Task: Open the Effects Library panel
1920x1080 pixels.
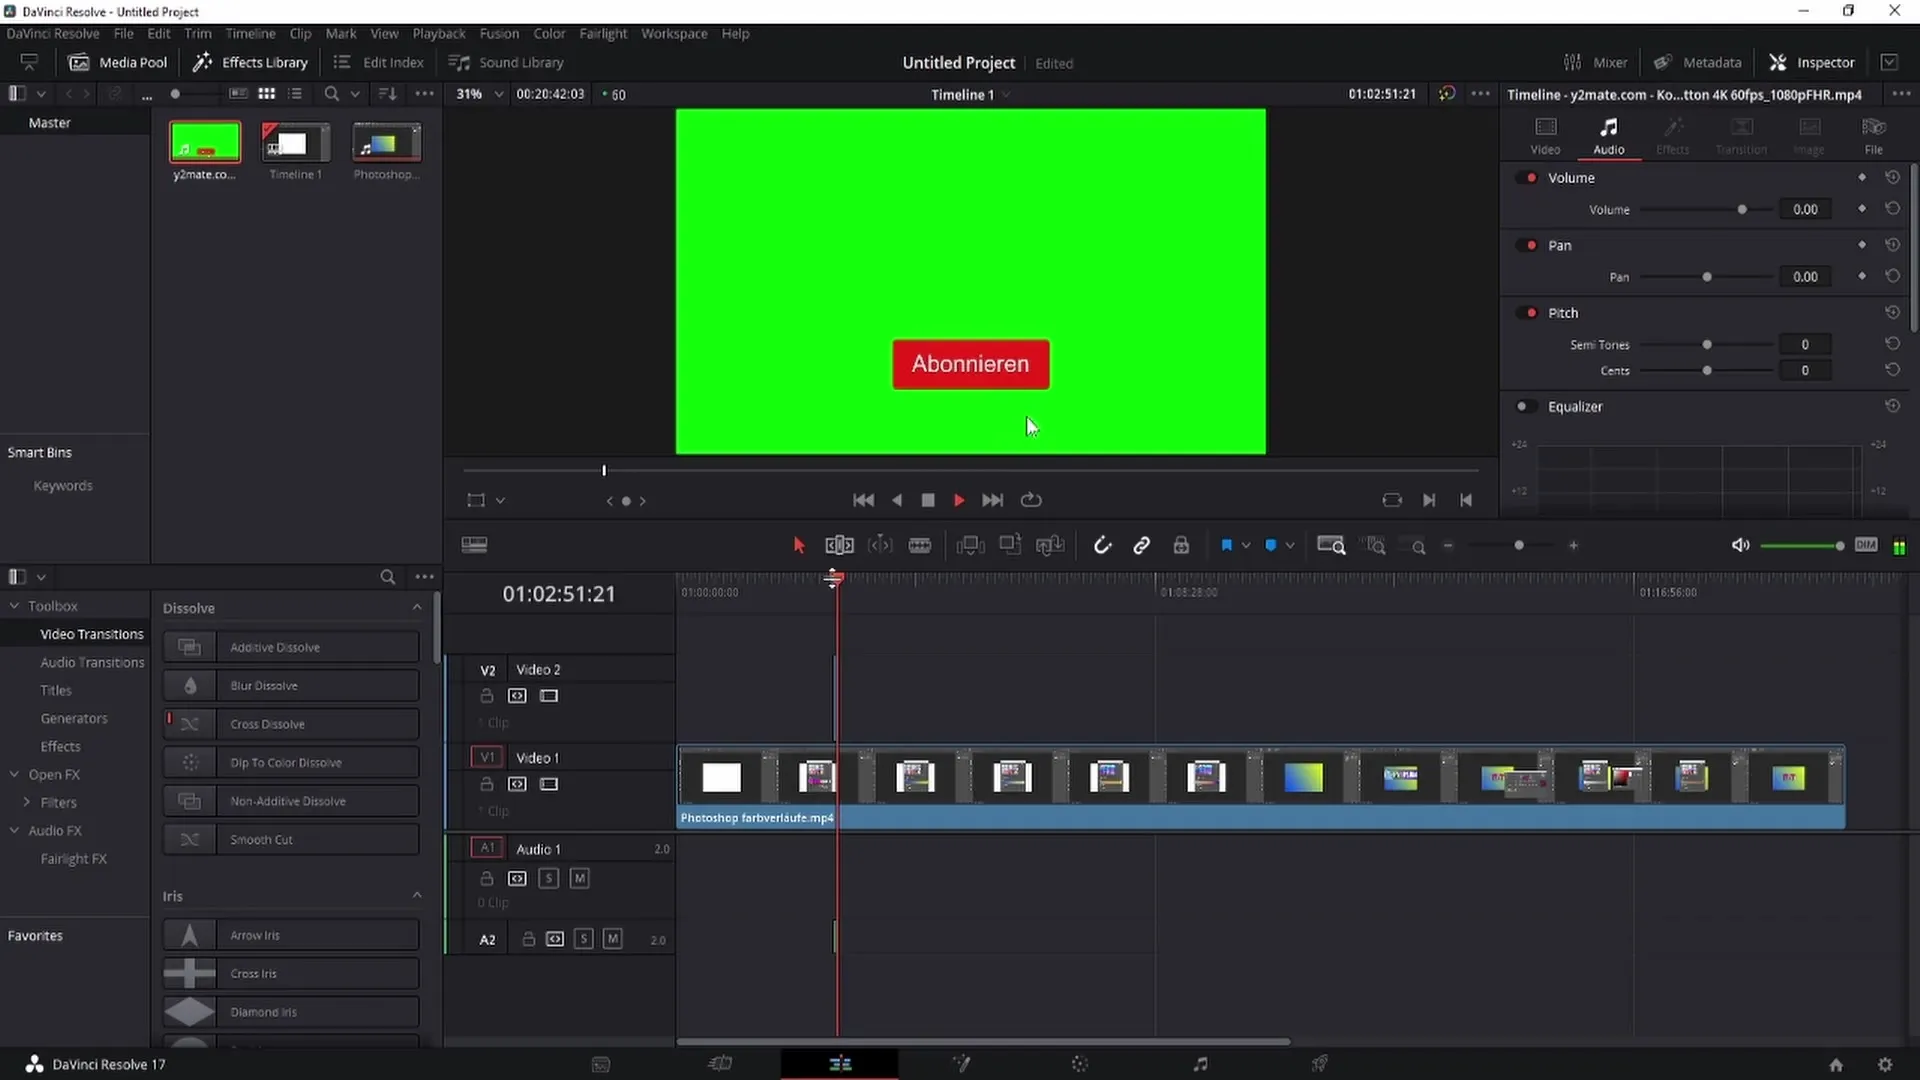Action: click(250, 62)
